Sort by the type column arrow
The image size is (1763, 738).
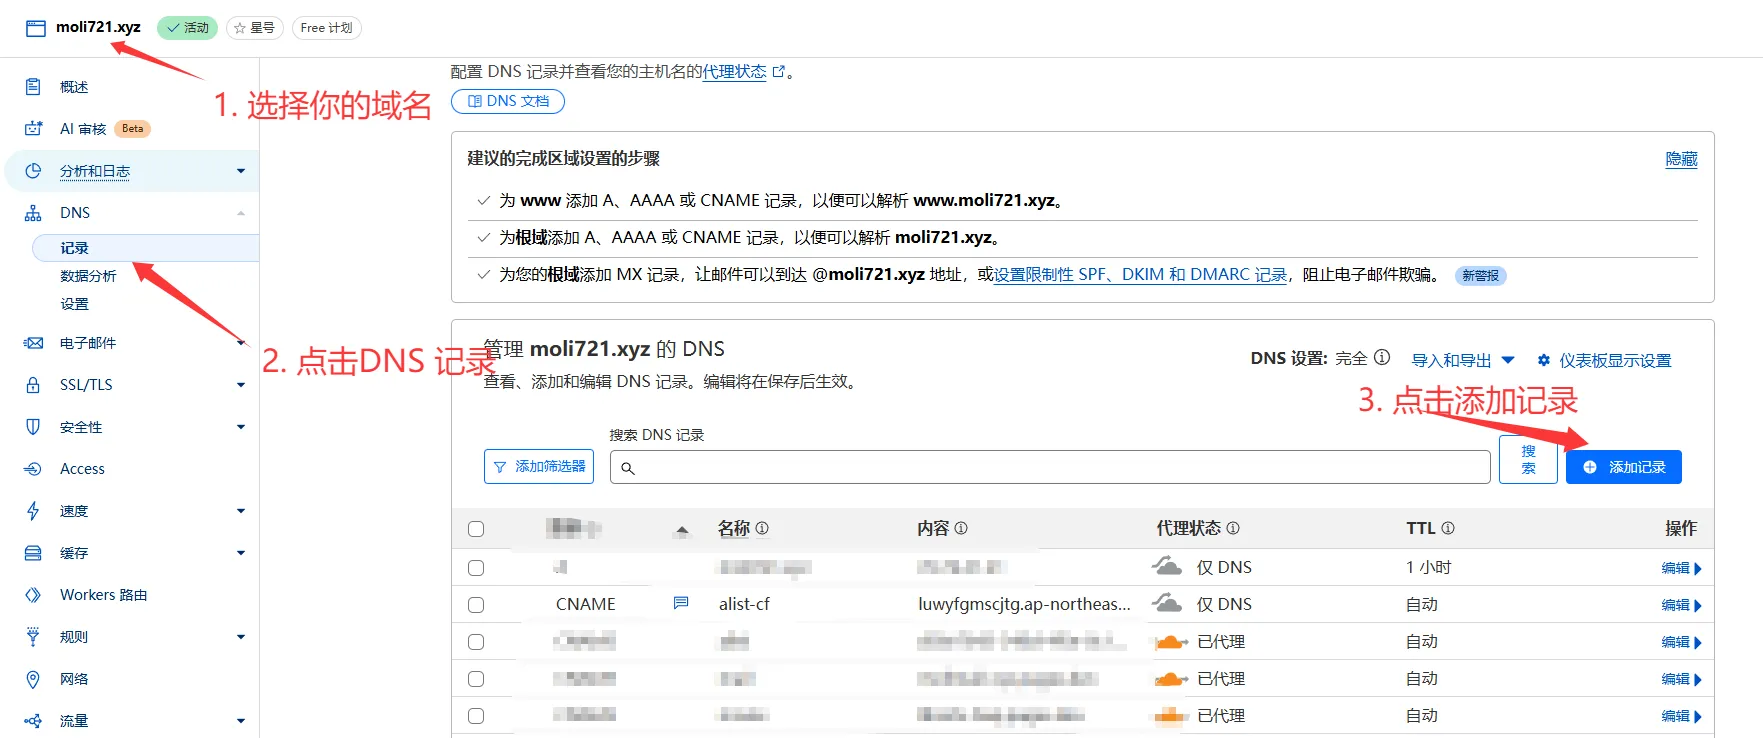click(682, 530)
